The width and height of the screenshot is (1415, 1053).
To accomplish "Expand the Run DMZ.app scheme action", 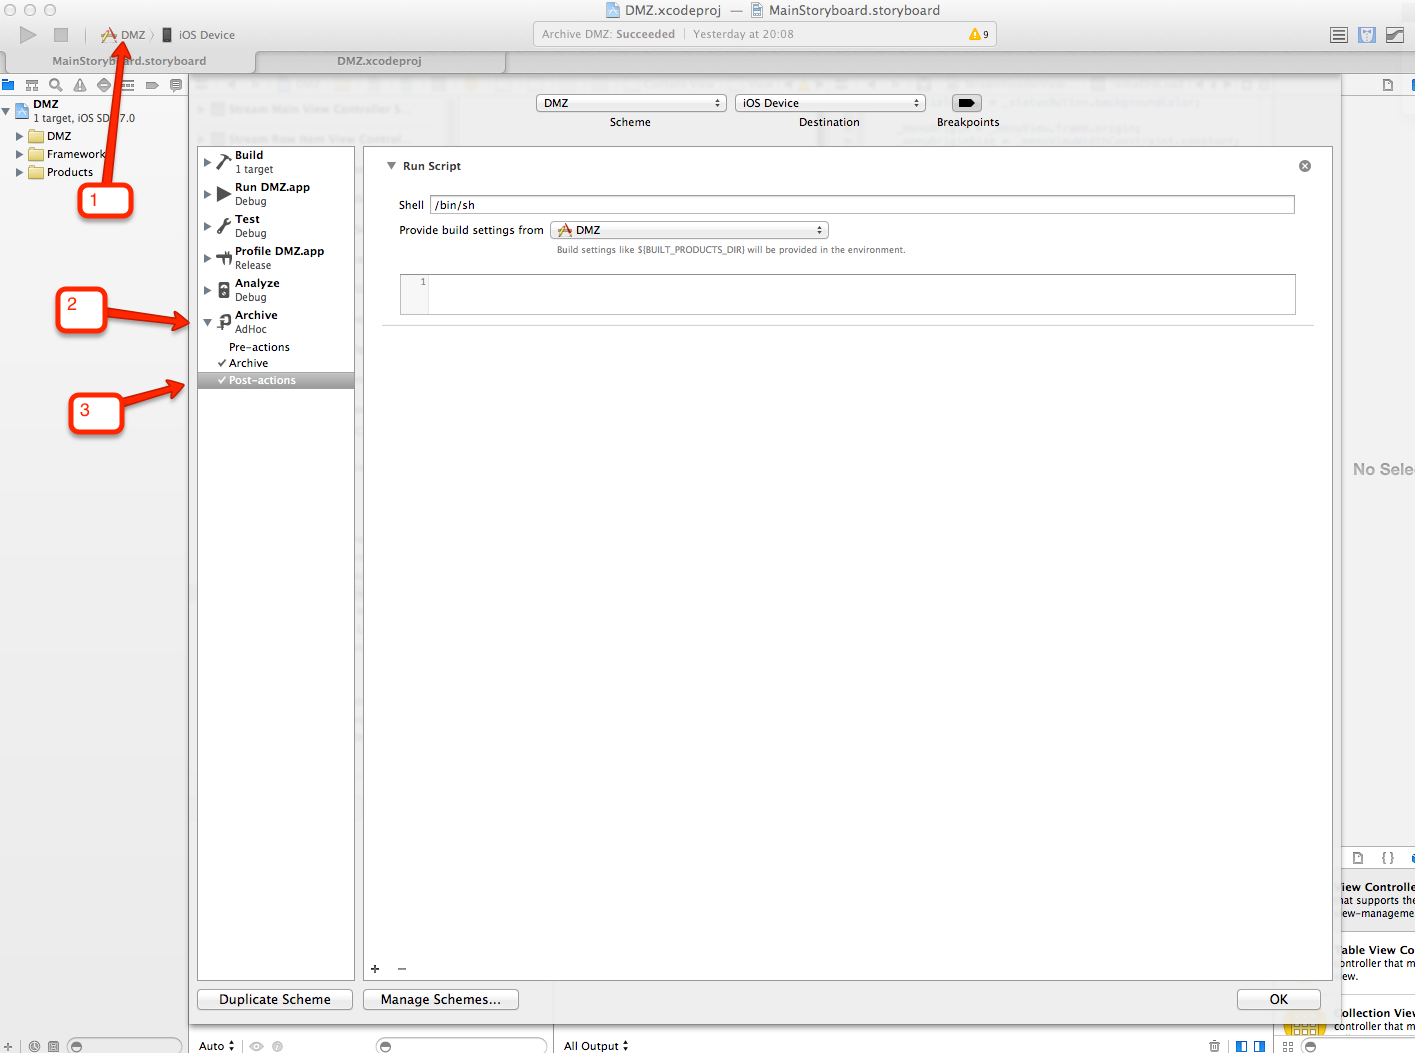I will click(x=208, y=194).
